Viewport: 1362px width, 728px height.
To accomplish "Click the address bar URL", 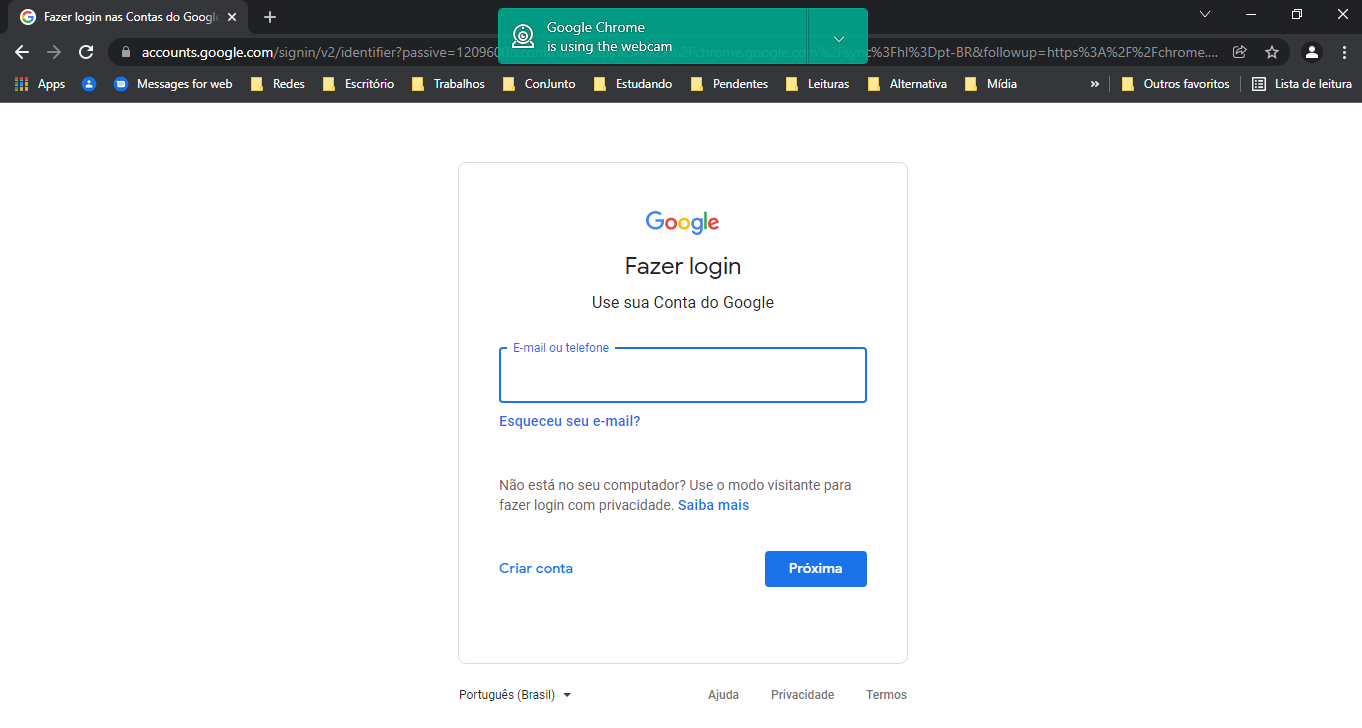I will [680, 52].
